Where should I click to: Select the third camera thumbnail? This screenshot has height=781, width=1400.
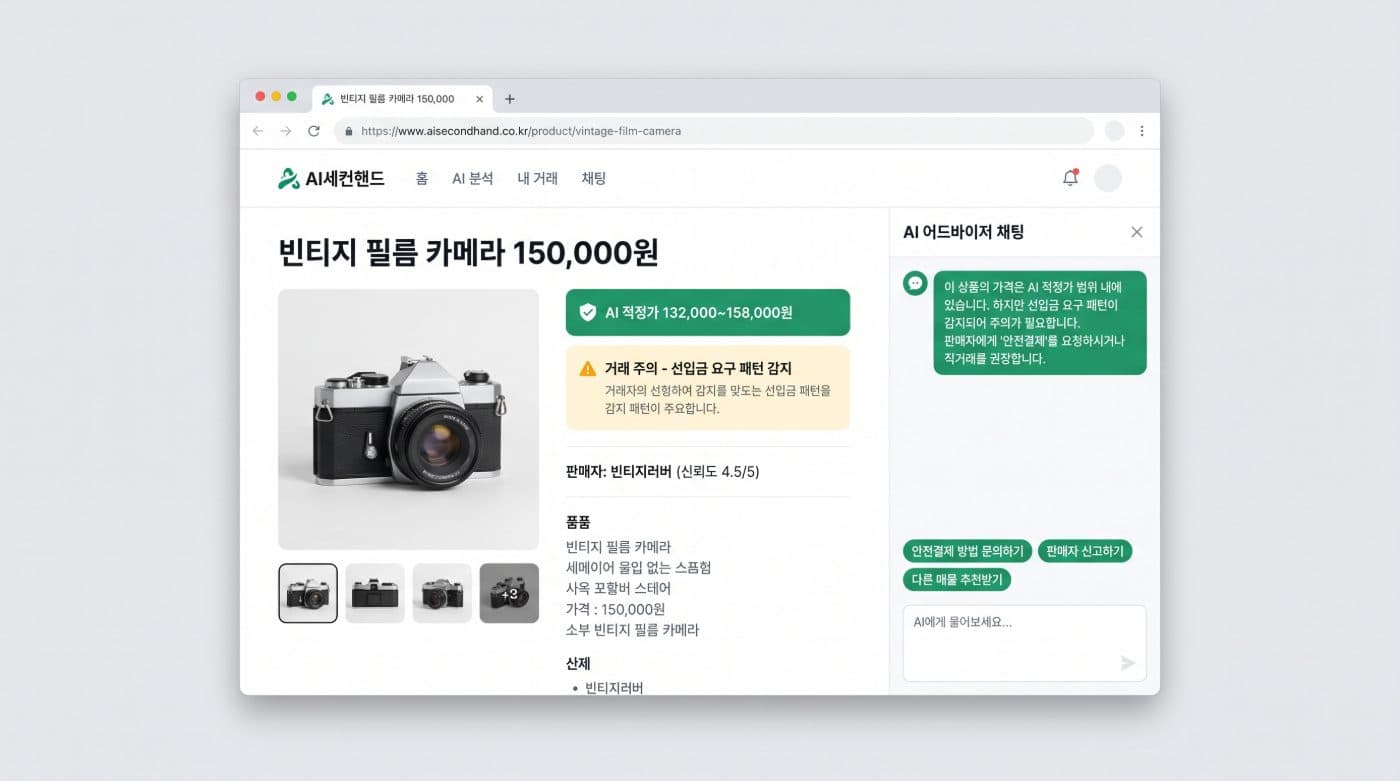click(442, 593)
